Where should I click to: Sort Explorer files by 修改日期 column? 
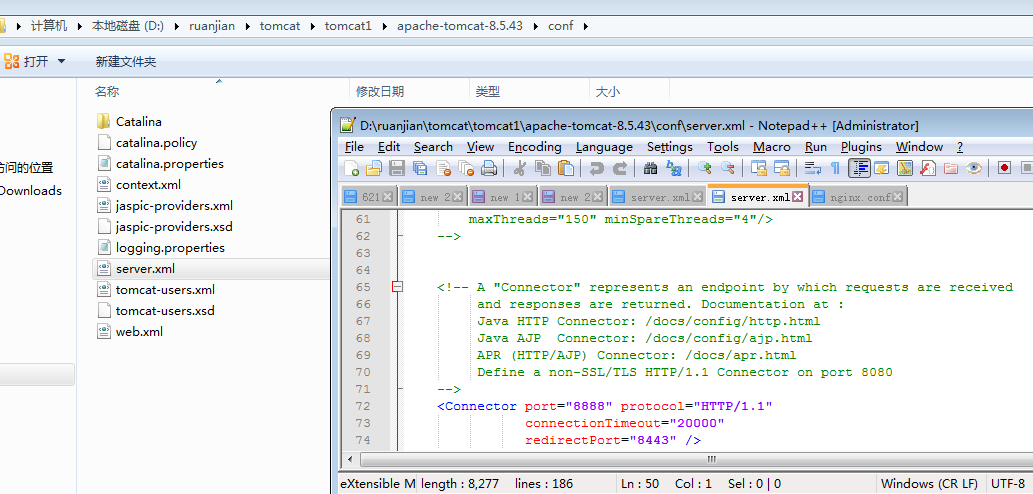tap(380, 92)
